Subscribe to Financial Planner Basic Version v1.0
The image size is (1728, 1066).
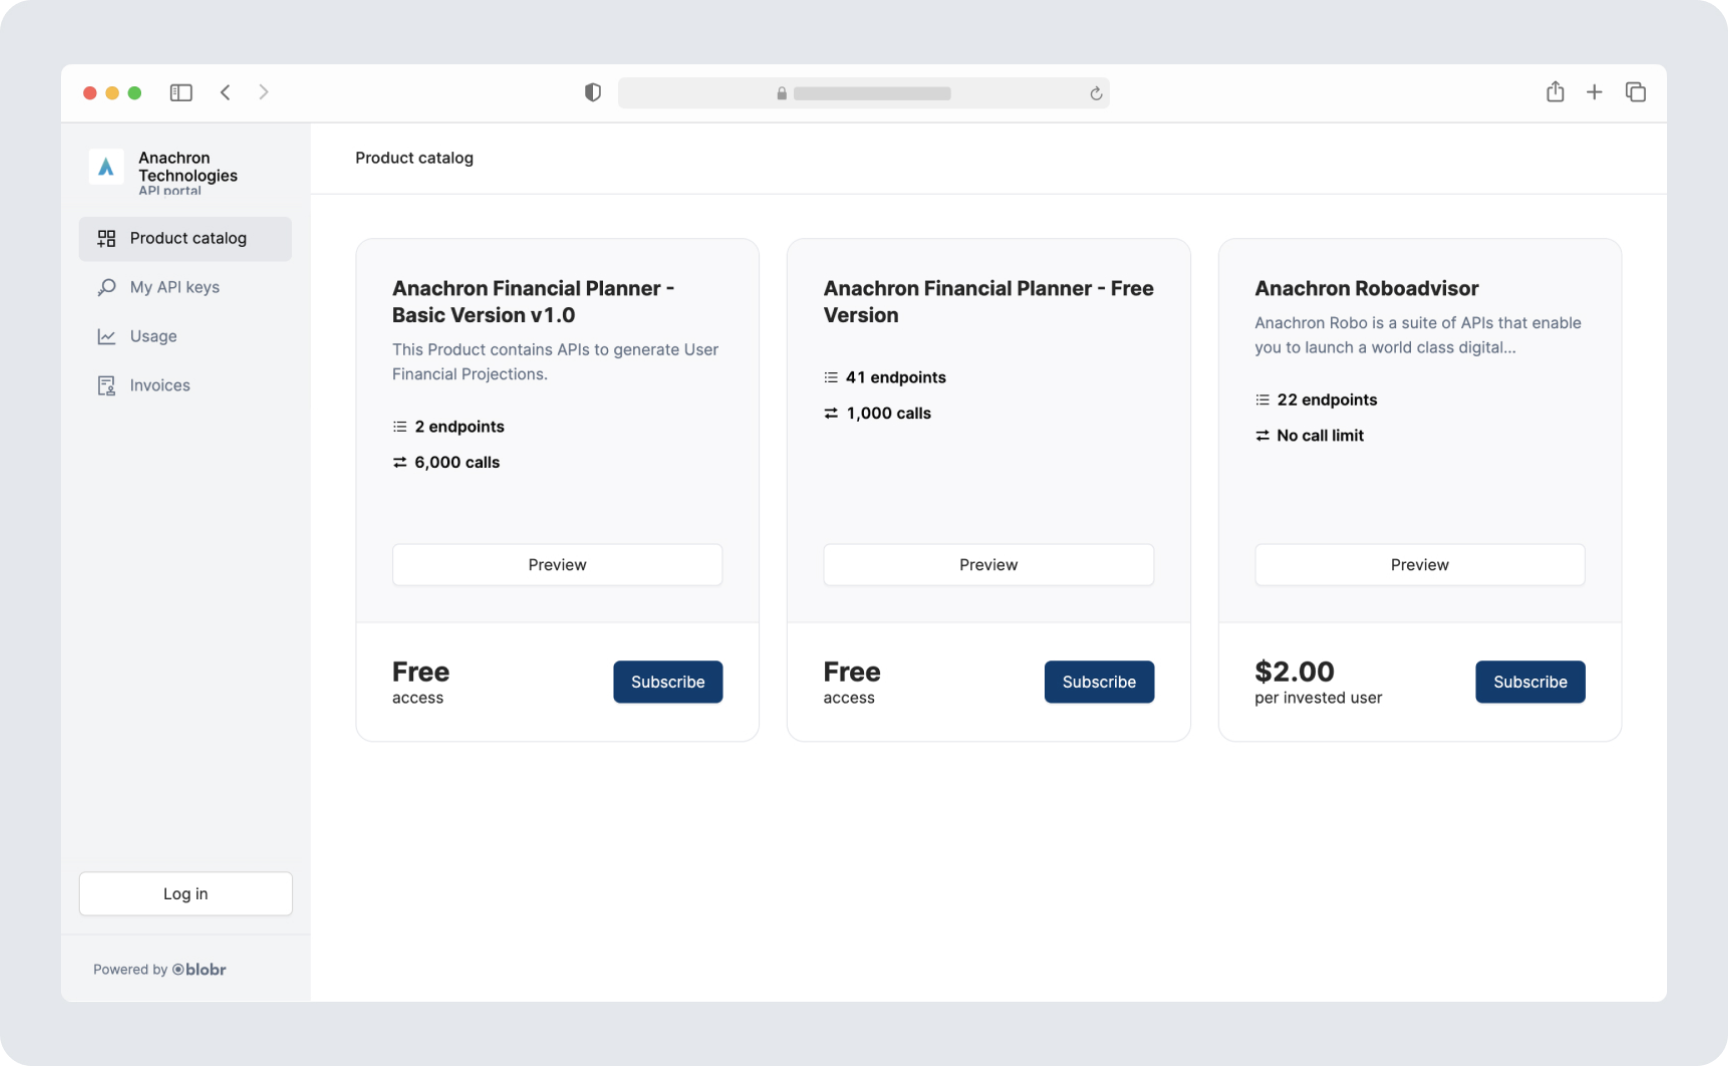(668, 682)
